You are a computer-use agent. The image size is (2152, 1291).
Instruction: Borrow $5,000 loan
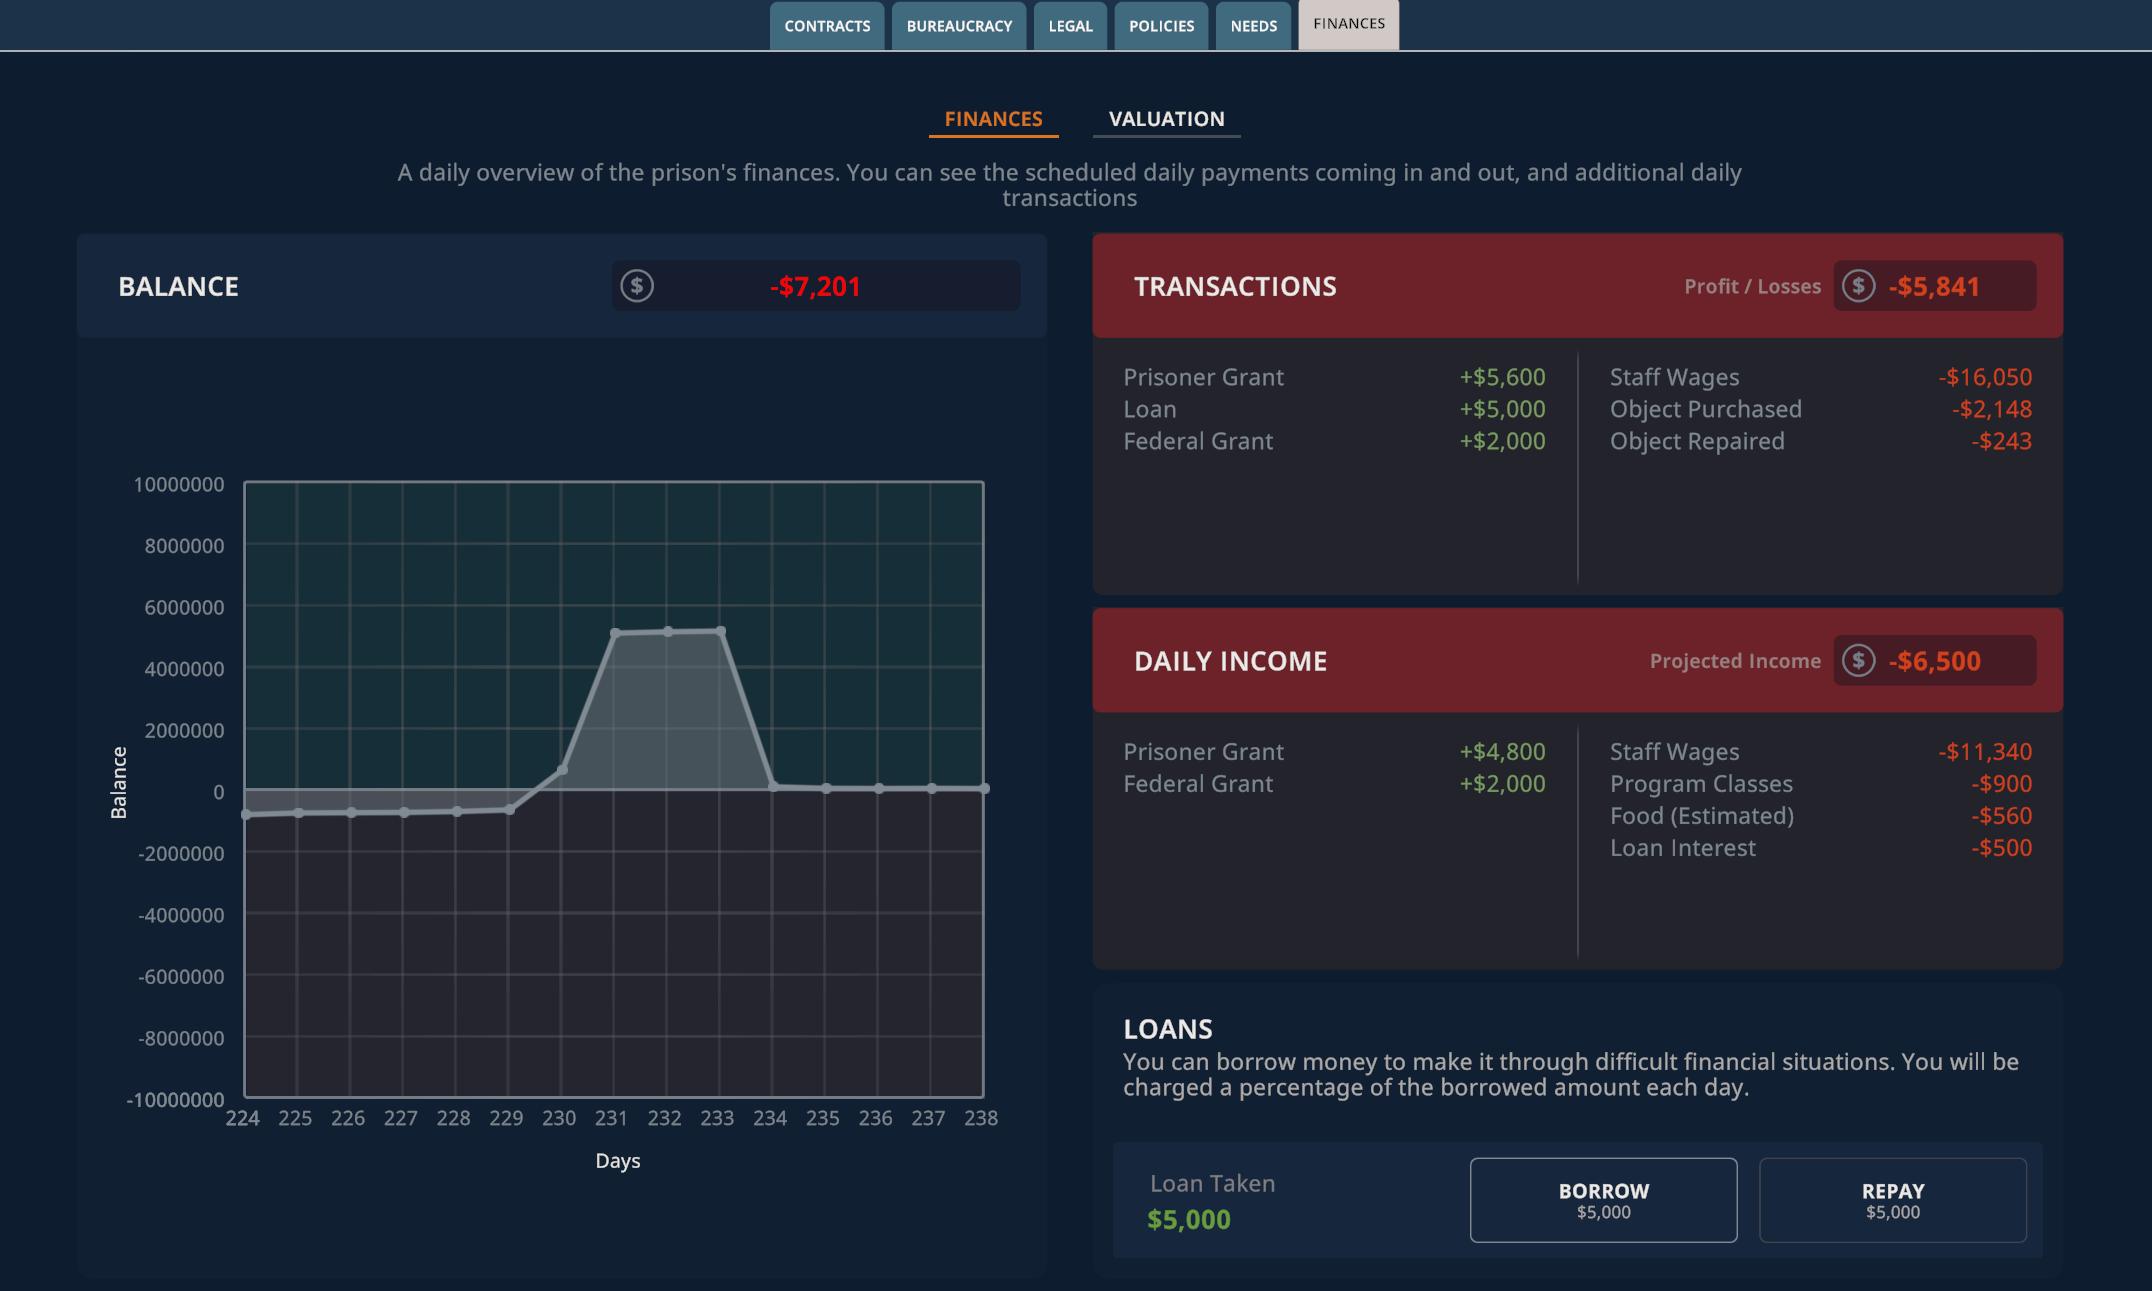click(x=1603, y=1200)
